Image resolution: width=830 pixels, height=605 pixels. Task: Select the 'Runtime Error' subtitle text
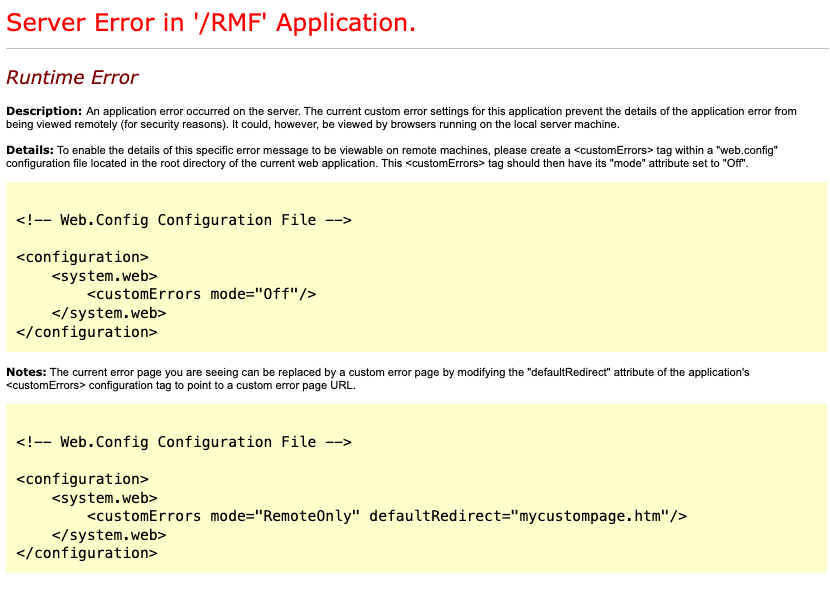click(x=72, y=77)
